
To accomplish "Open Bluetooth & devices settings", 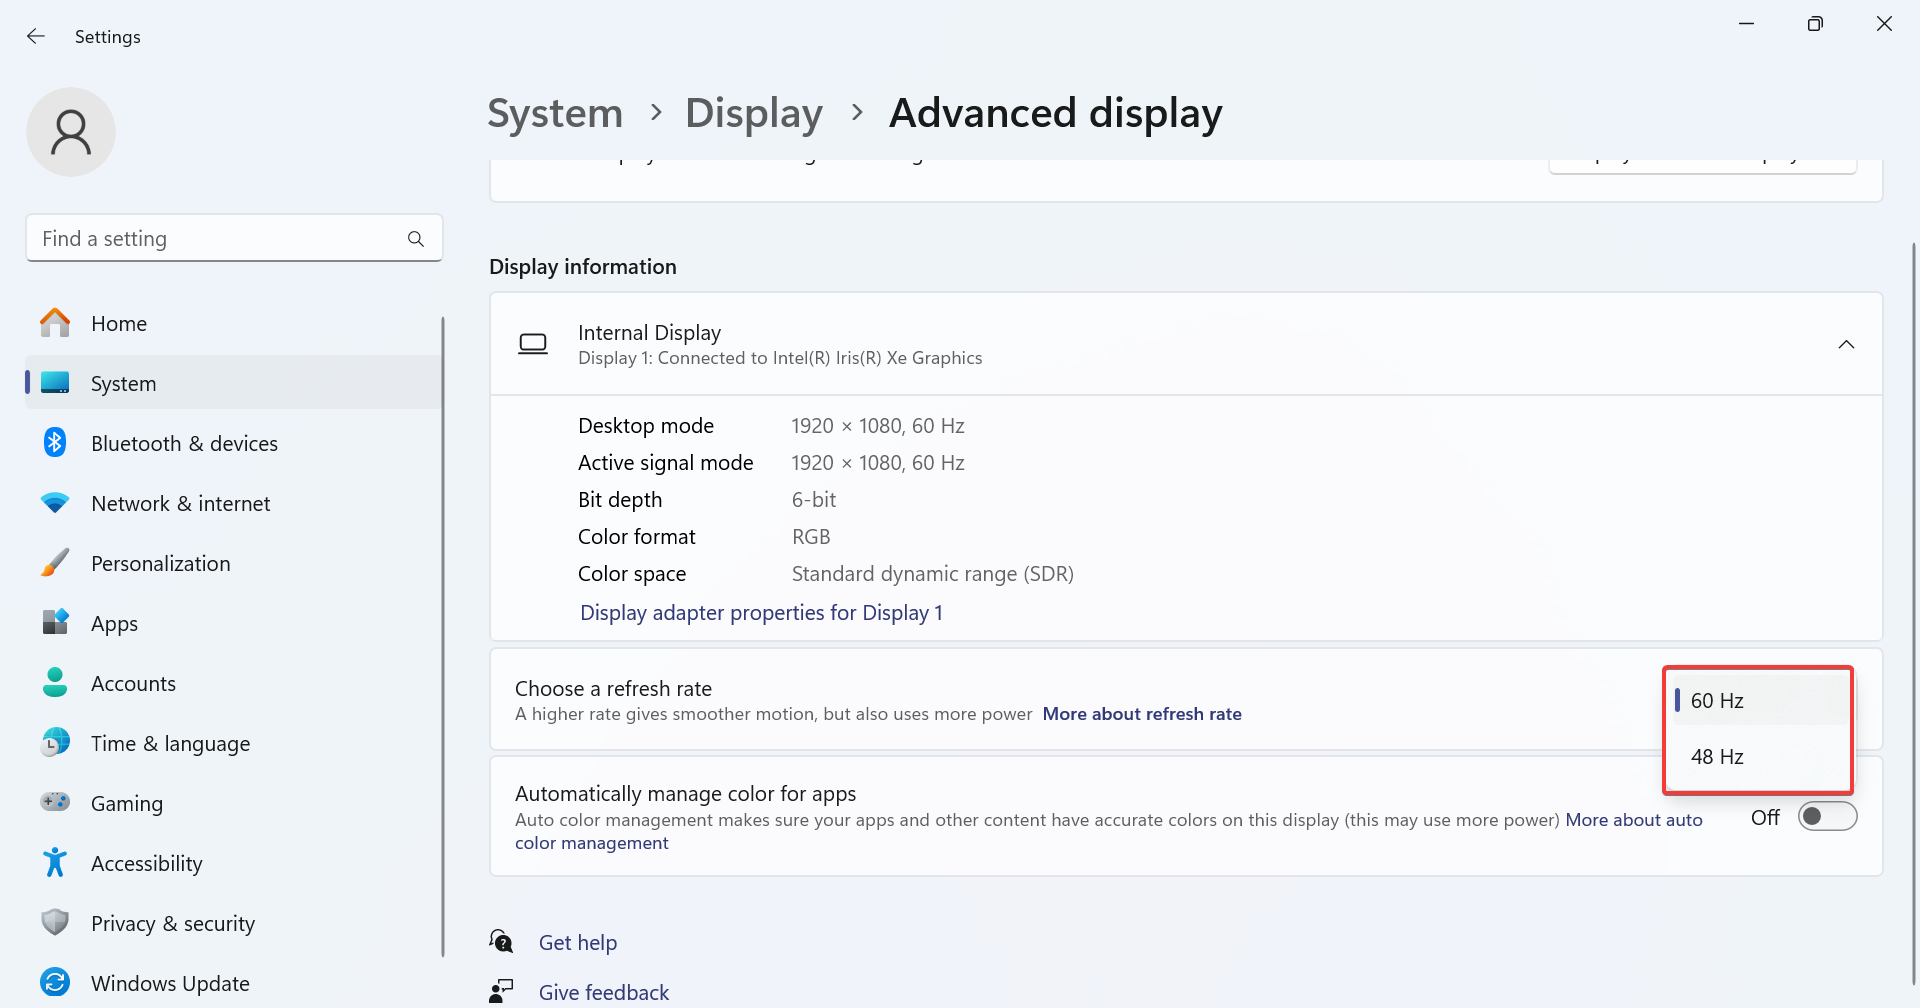I will pyautogui.click(x=233, y=443).
